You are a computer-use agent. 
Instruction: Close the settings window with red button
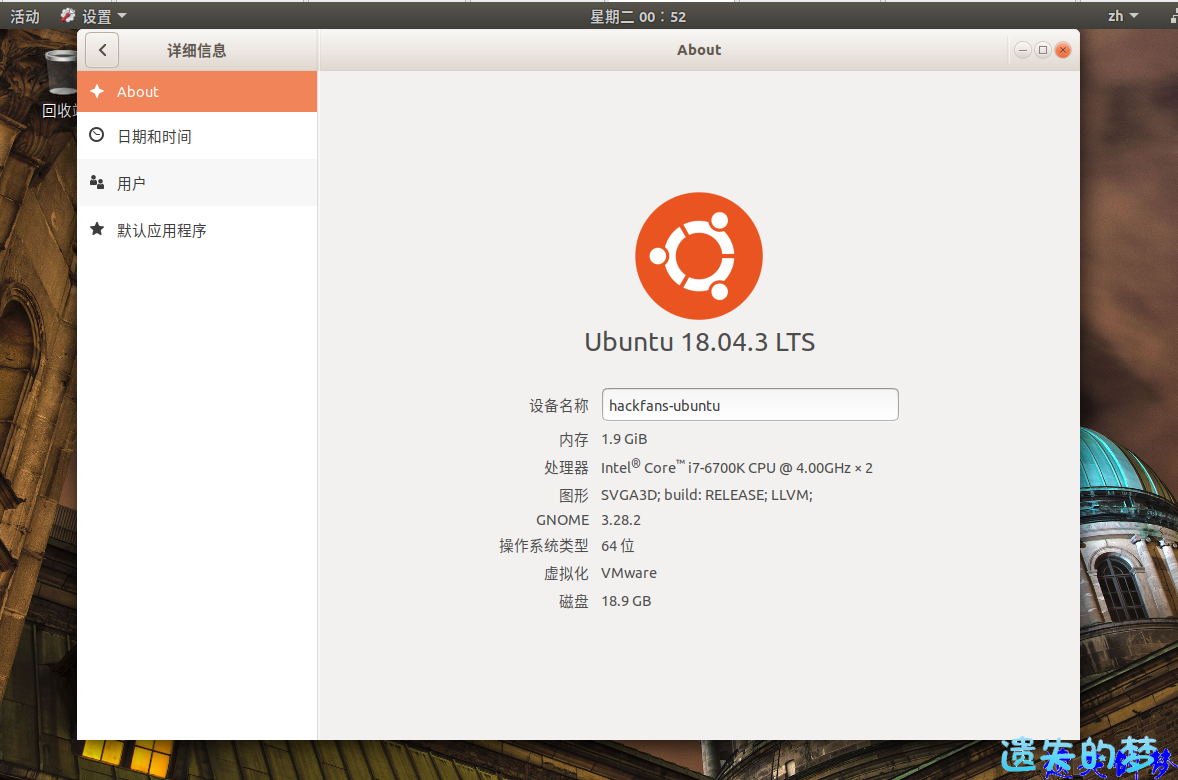point(1062,50)
